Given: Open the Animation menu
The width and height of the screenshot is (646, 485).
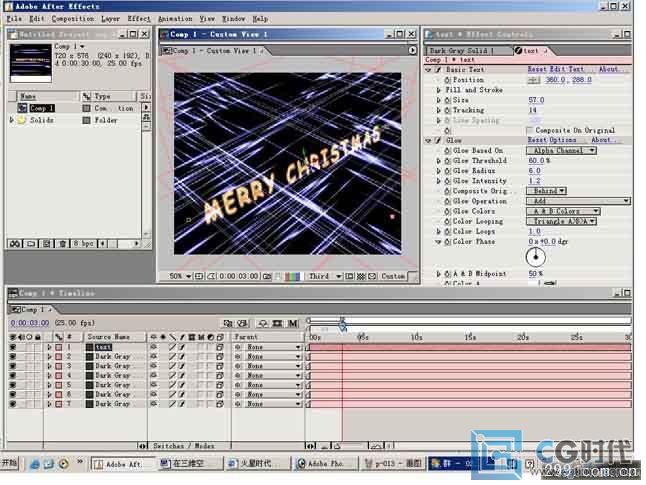Looking at the screenshot, I should pyautogui.click(x=175, y=19).
